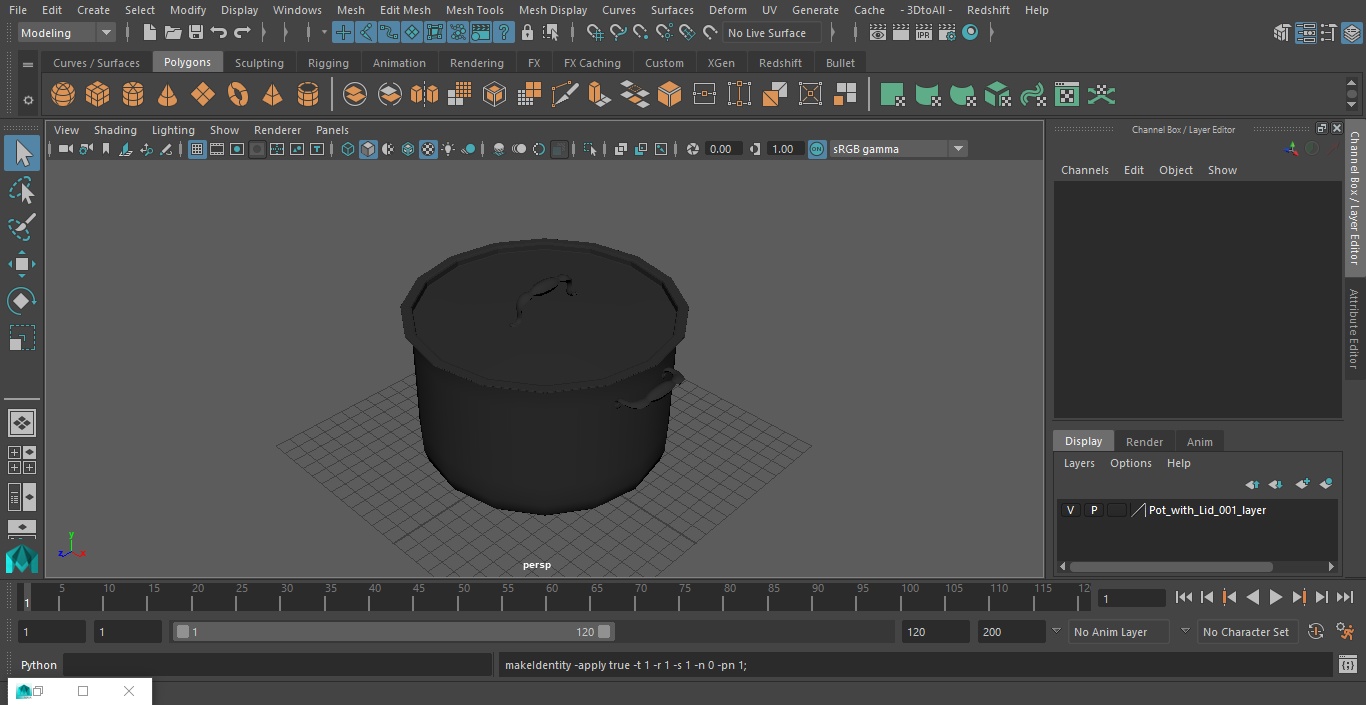Click the No Live Surface field

click(771, 33)
